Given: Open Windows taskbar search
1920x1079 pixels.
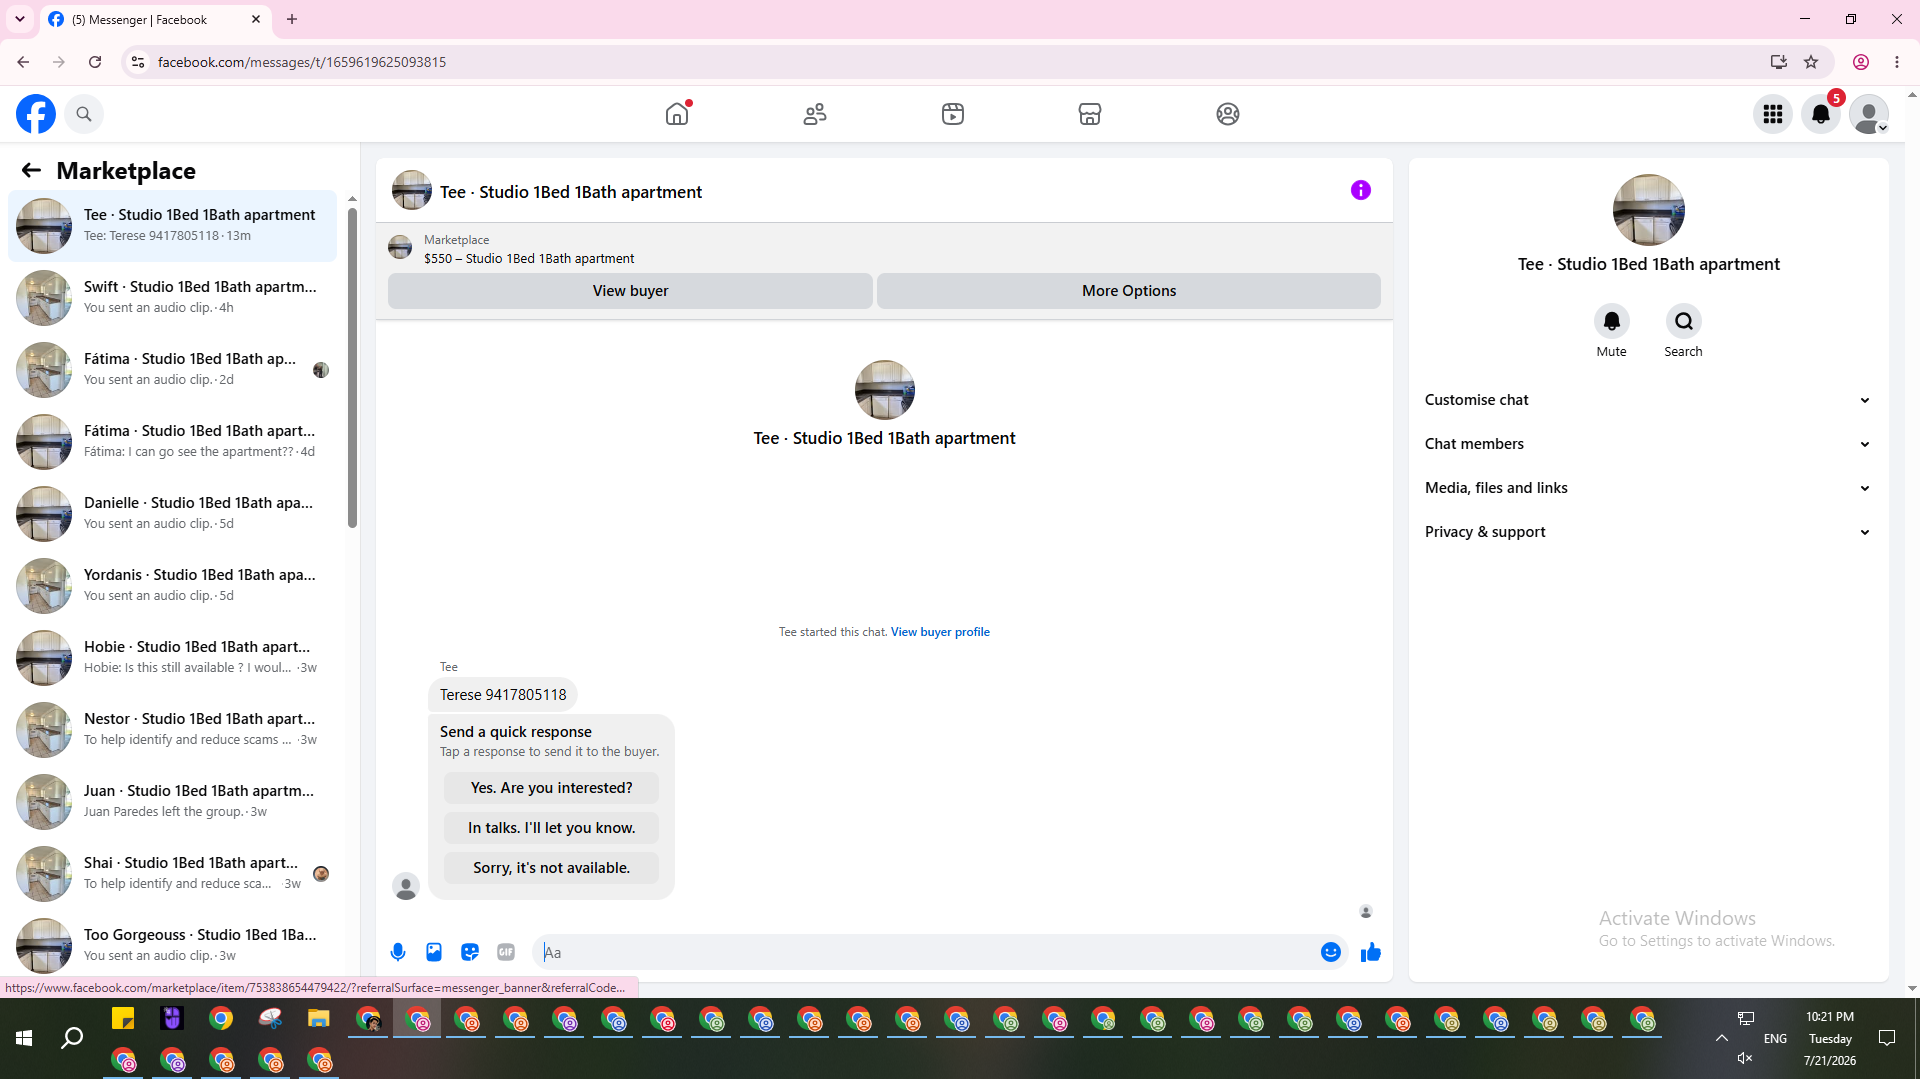Looking at the screenshot, I should pyautogui.click(x=72, y=1039).
